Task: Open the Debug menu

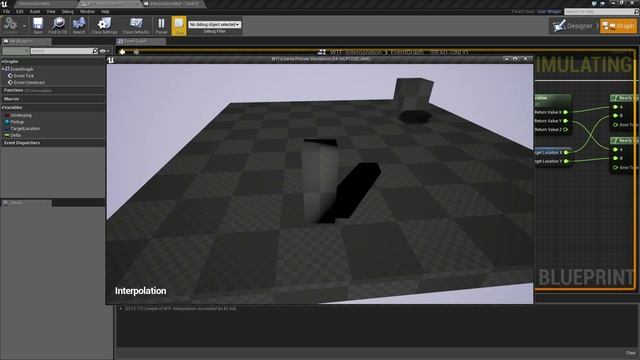Action: pos(67,11)
